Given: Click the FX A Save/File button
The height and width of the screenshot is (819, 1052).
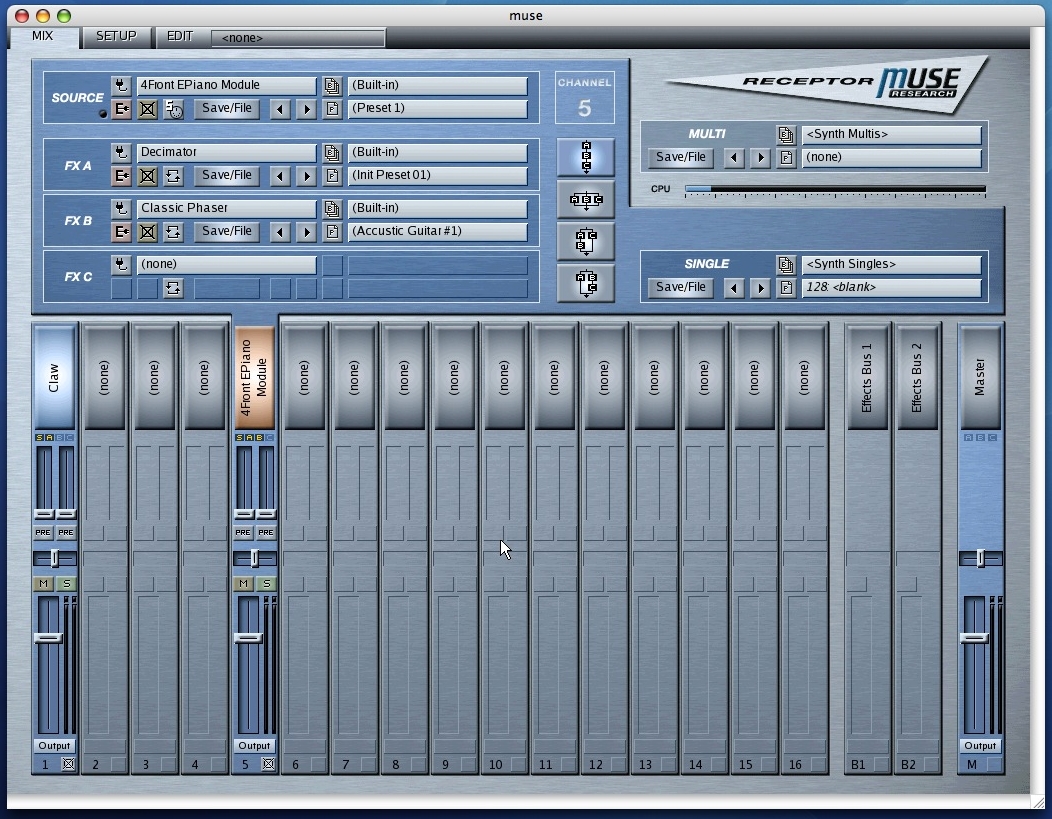Looking at the screenshot, I should click(x=227, y=176).
